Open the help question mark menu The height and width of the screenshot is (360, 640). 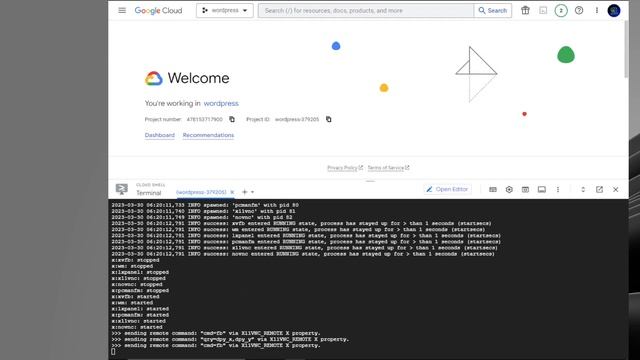click(579, 11)
